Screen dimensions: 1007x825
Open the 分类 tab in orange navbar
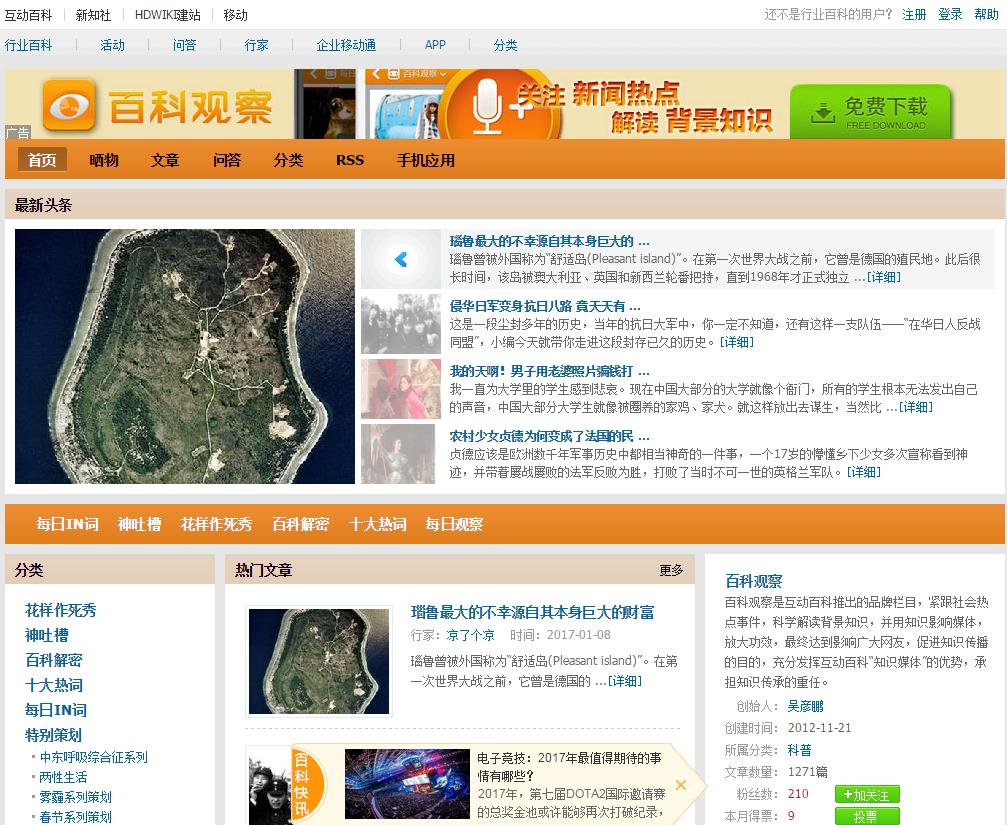[x=288, y=160]
